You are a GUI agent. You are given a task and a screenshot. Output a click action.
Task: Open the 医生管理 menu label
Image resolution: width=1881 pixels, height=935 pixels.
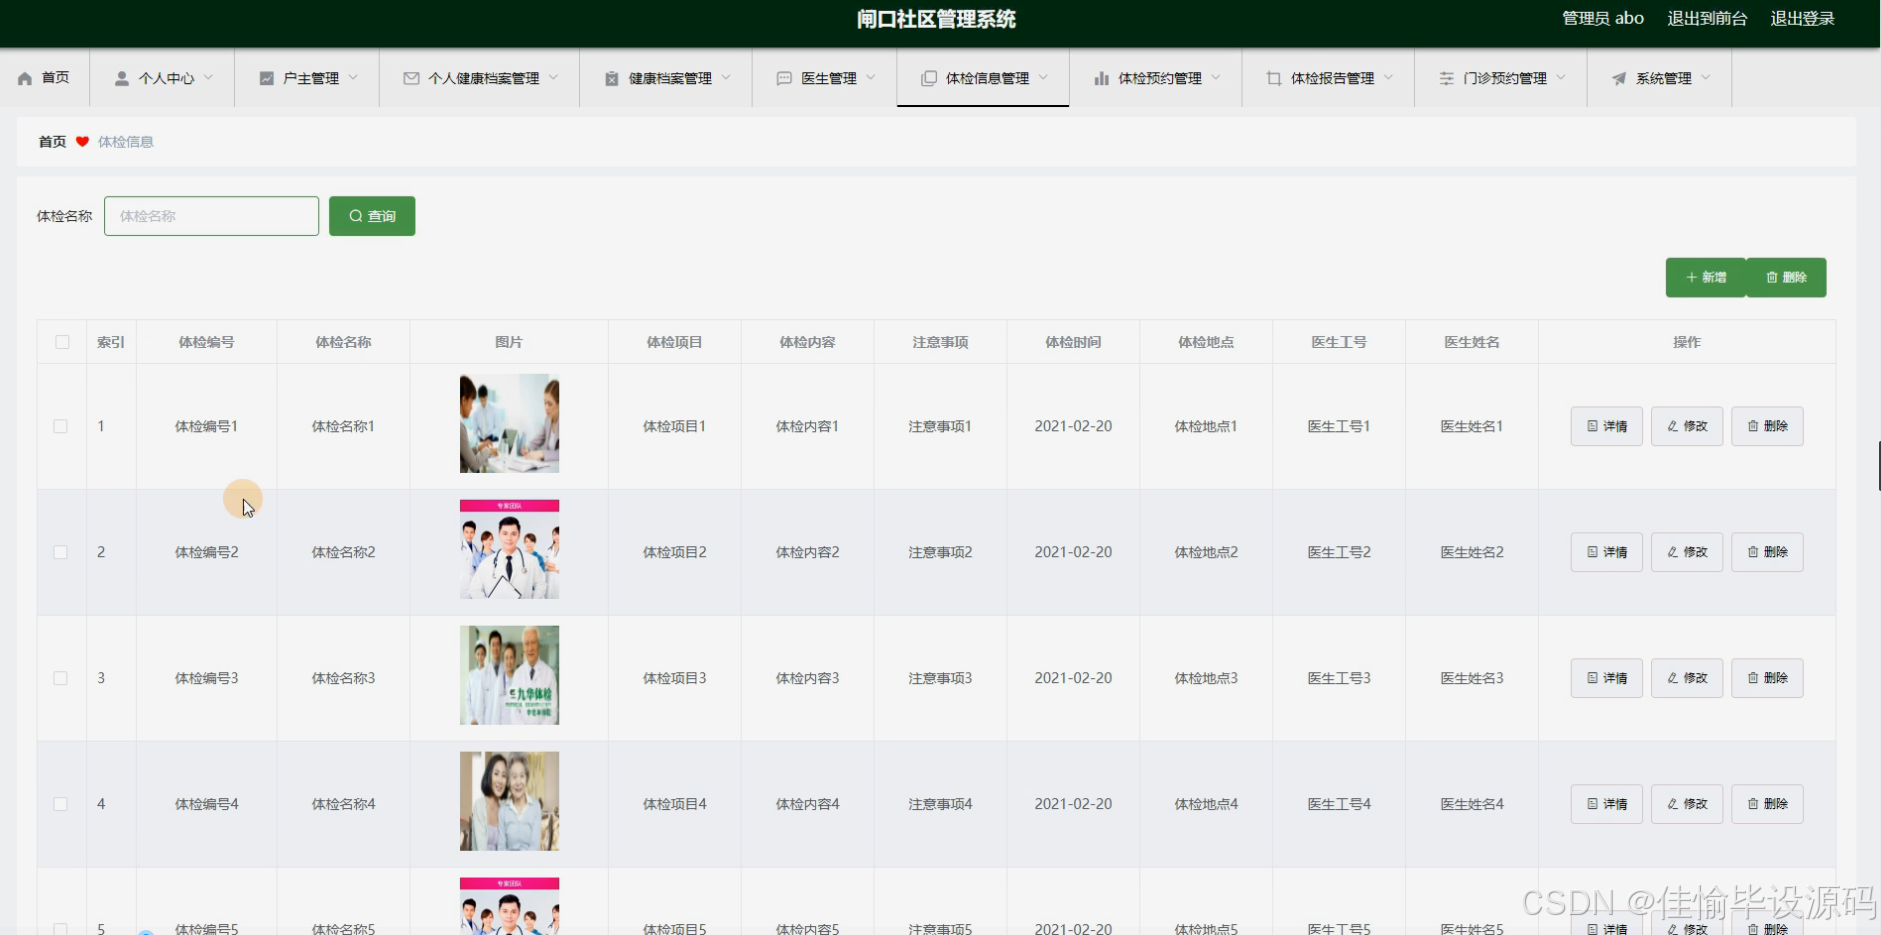pos(829,78)
